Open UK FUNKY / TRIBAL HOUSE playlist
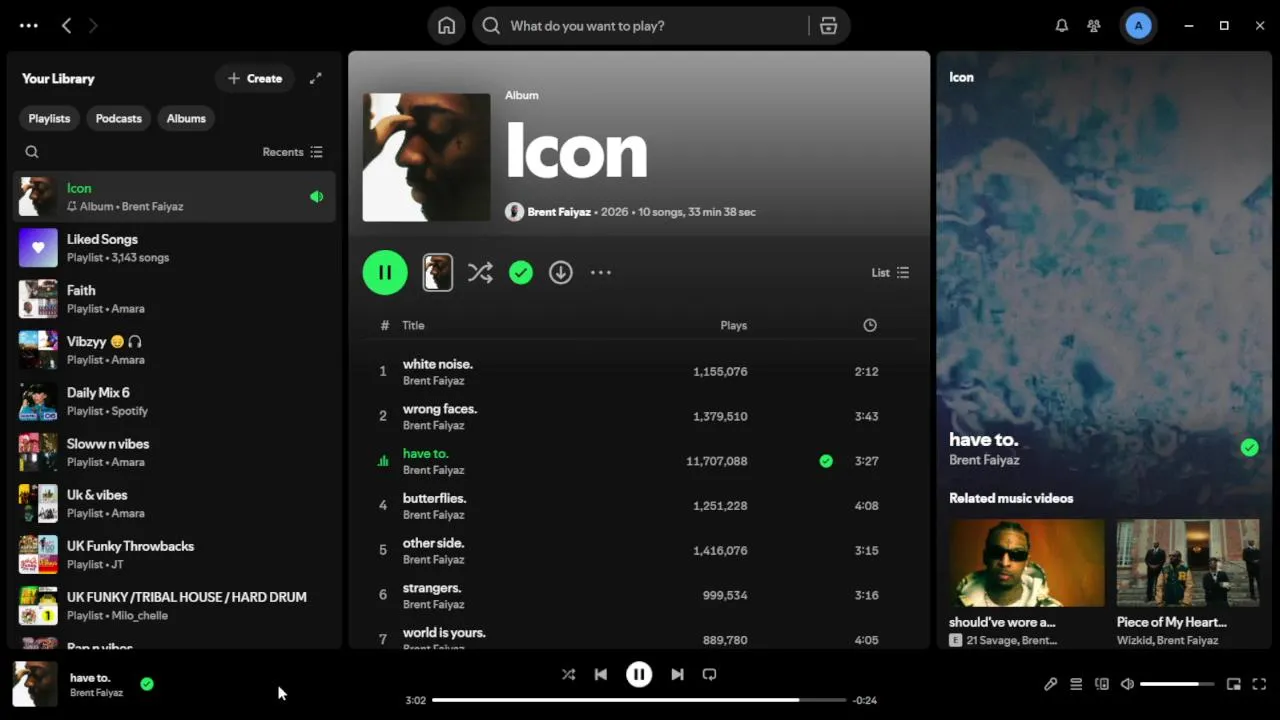The height and width of the screenshot is (720, 1280). [x=174, y=606]
